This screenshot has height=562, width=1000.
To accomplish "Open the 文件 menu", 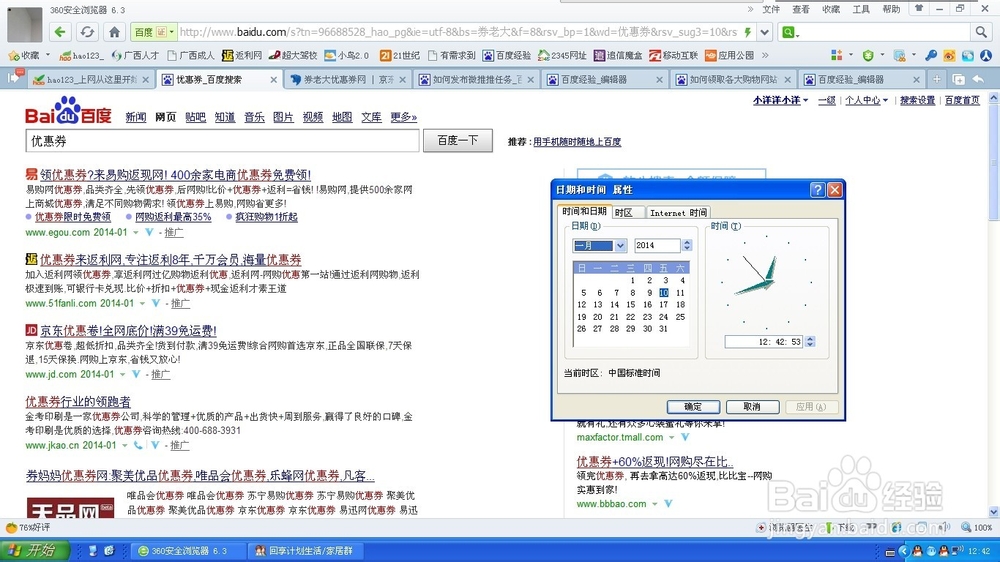I will (x=771, y=9).
